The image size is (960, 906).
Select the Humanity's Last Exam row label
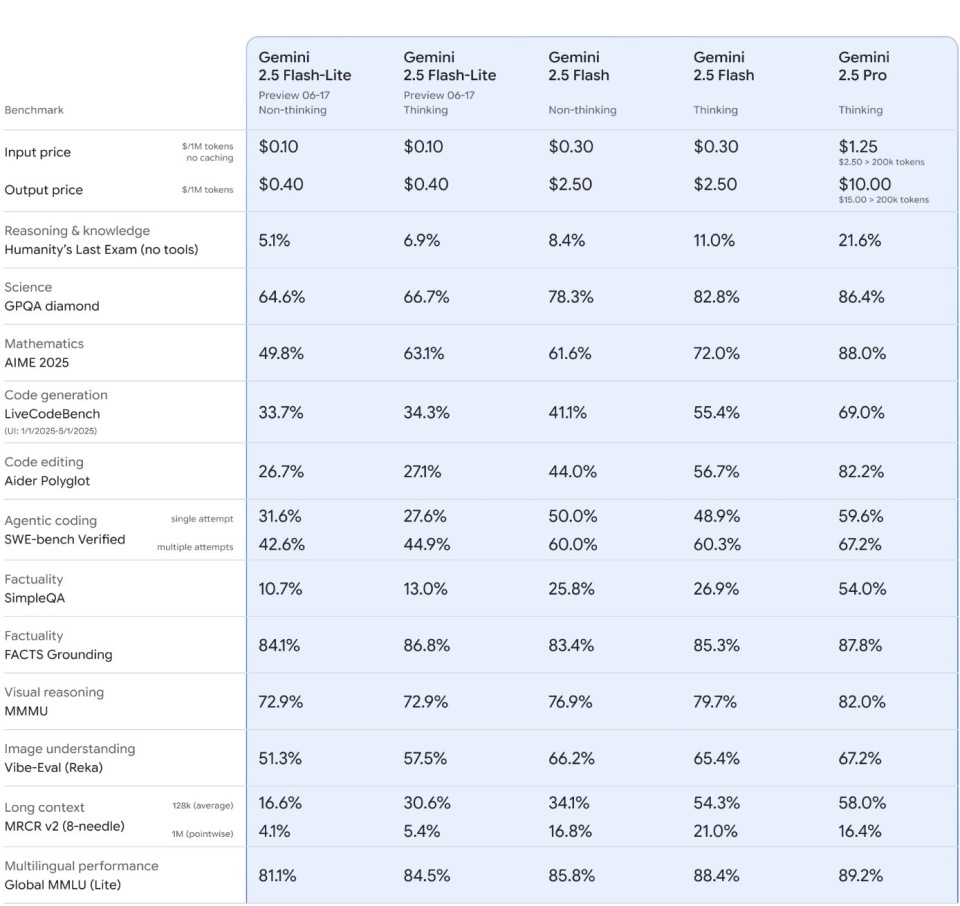click(101, 250)
